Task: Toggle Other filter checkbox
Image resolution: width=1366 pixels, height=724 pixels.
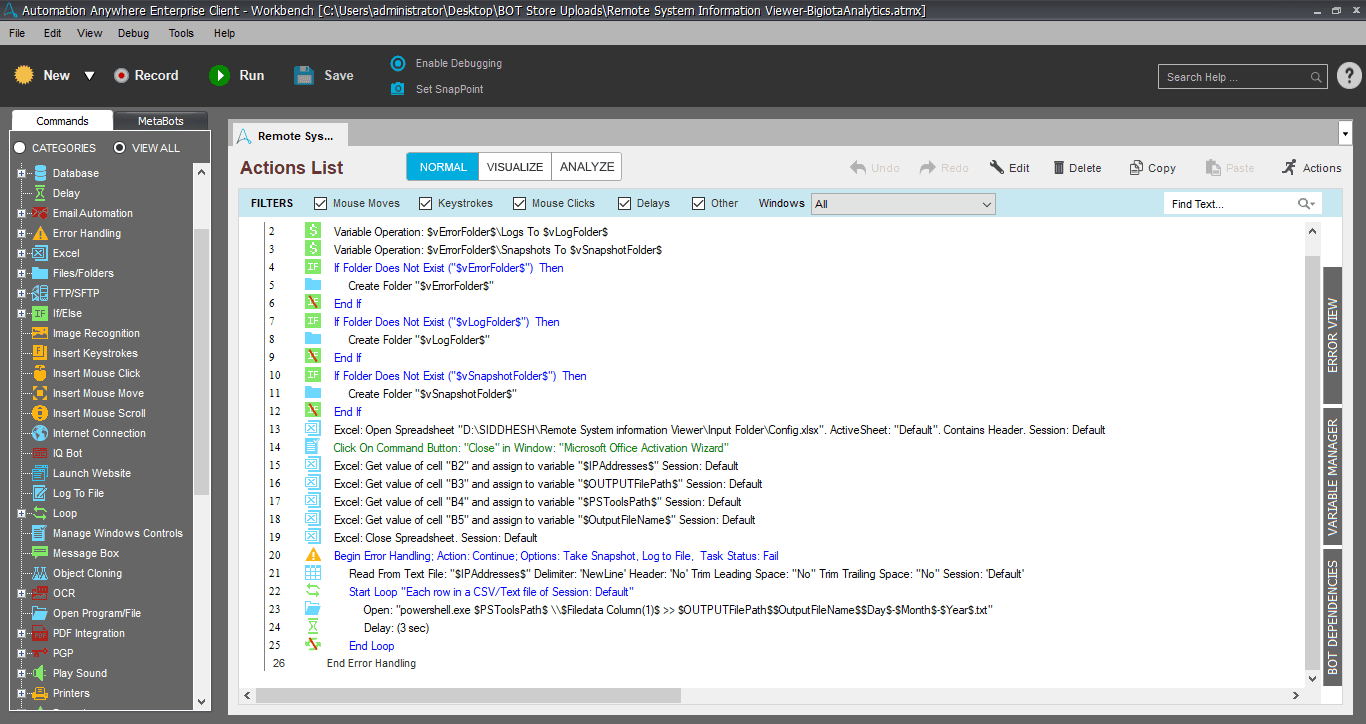Action: pos(698,203)
